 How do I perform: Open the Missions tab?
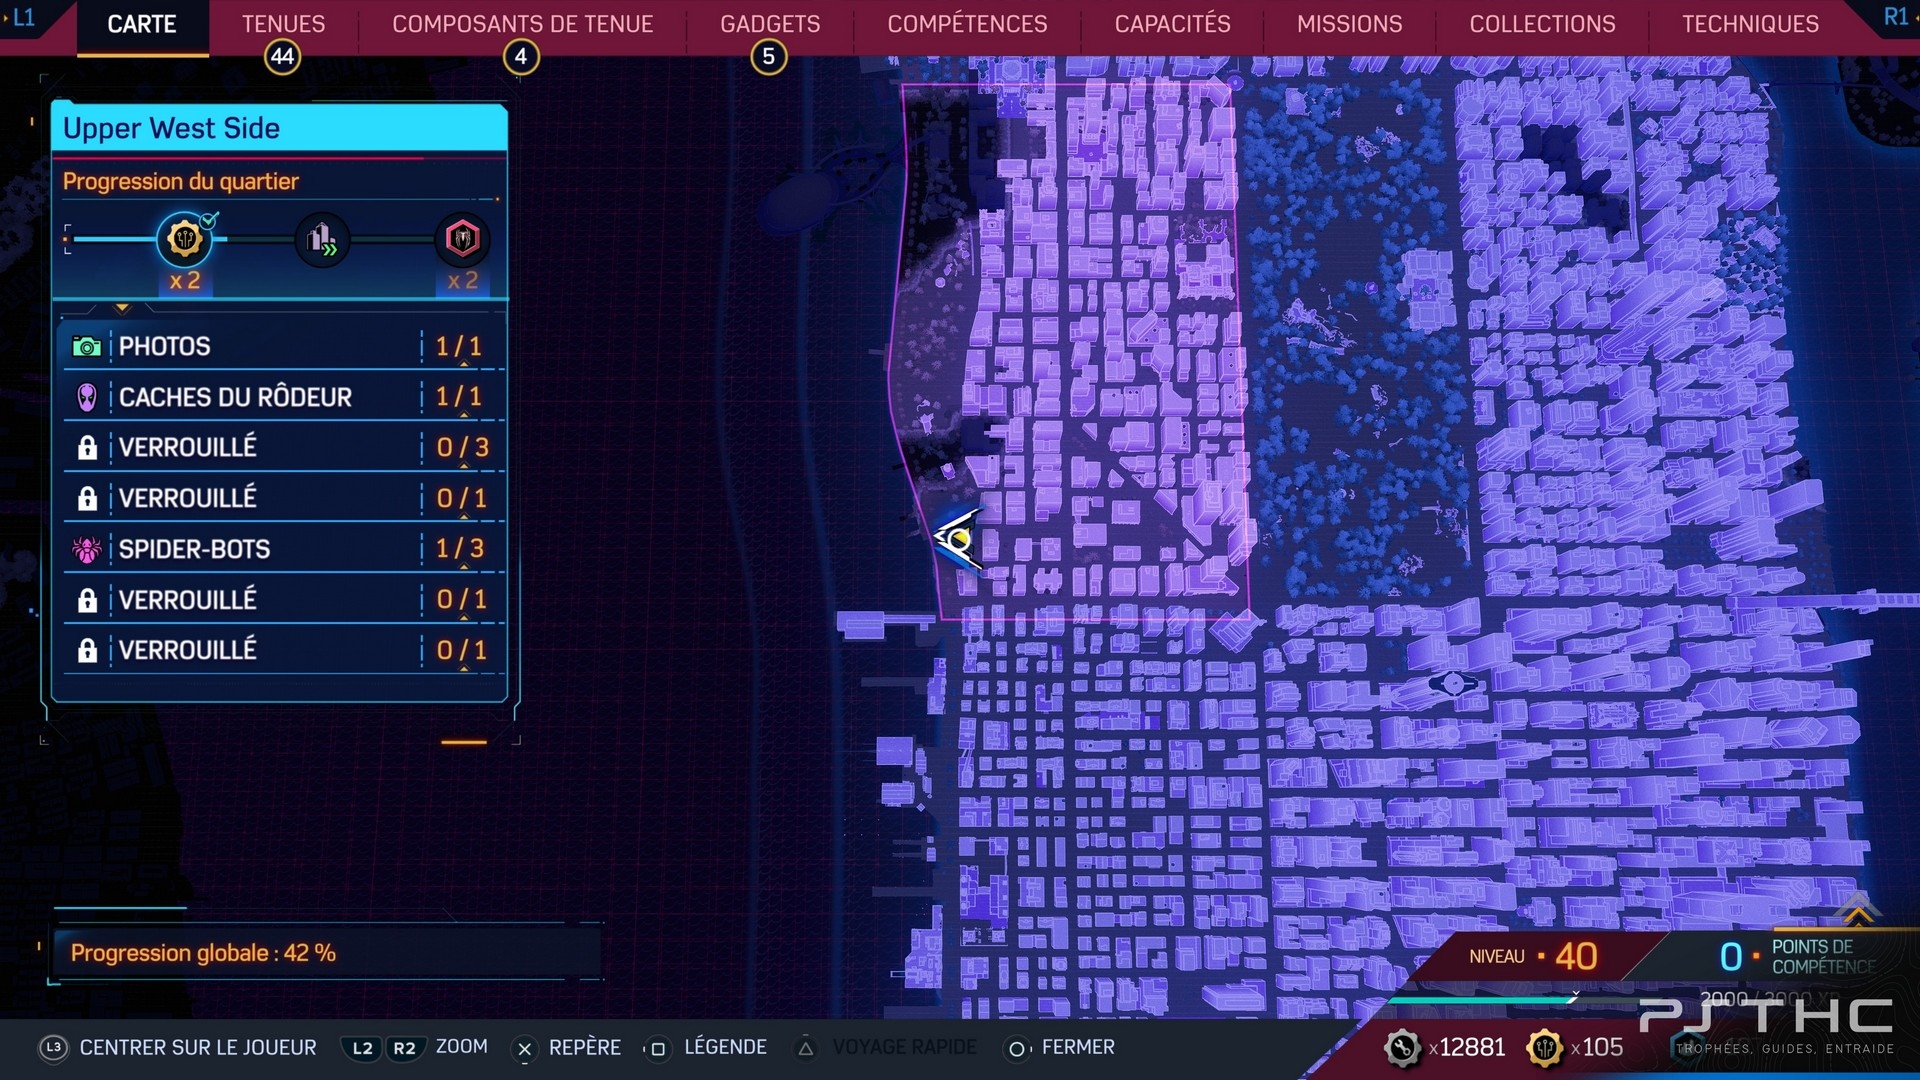point(1349,24)
